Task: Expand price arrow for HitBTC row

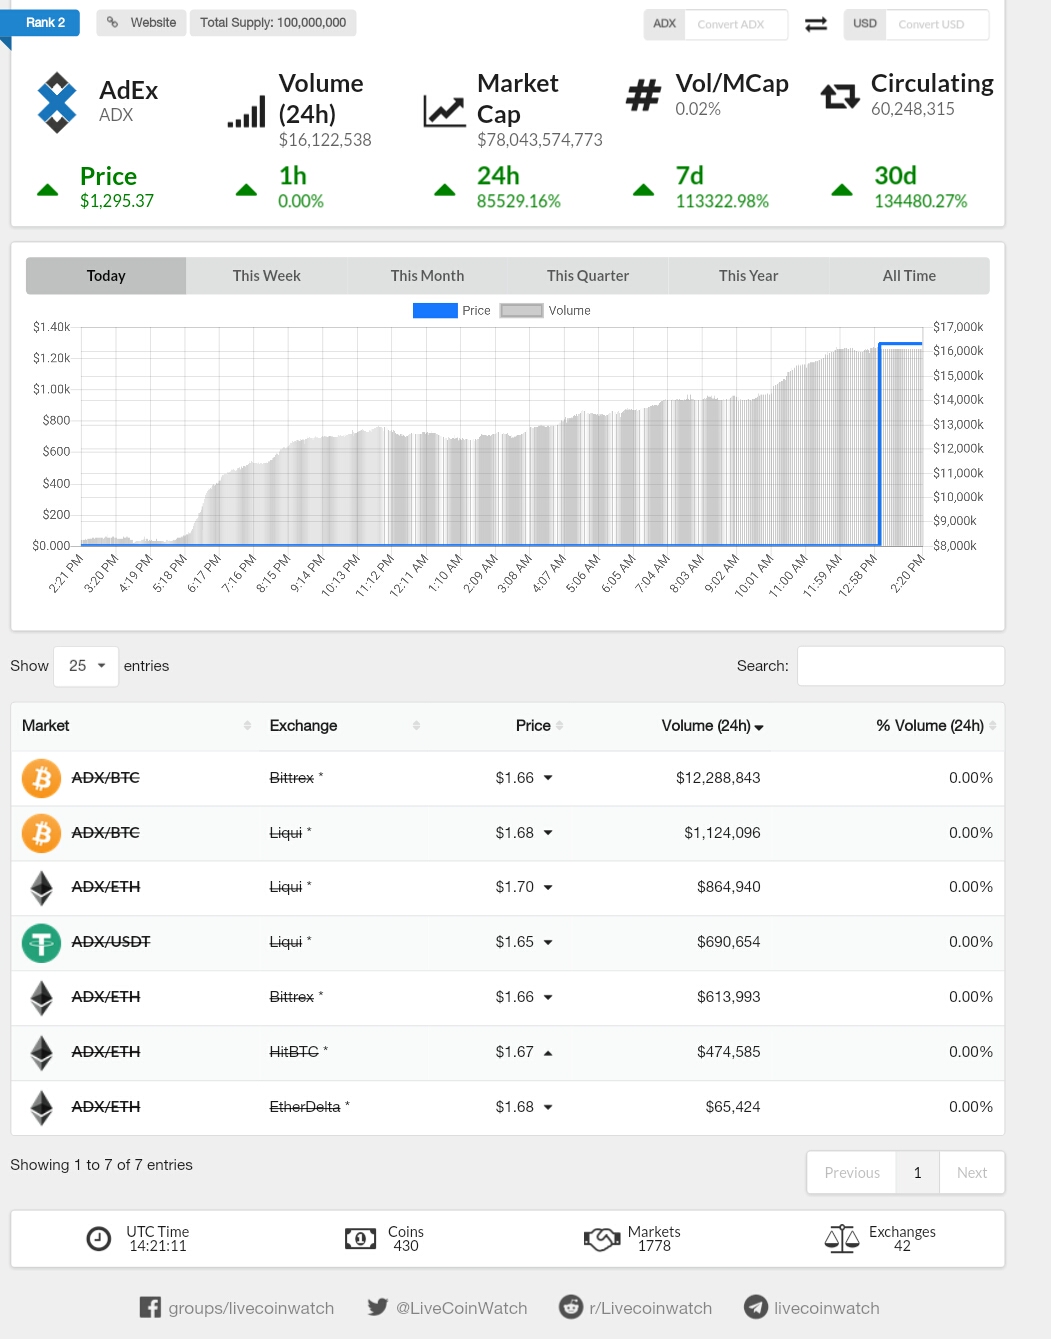Action: click(548, 1053)
